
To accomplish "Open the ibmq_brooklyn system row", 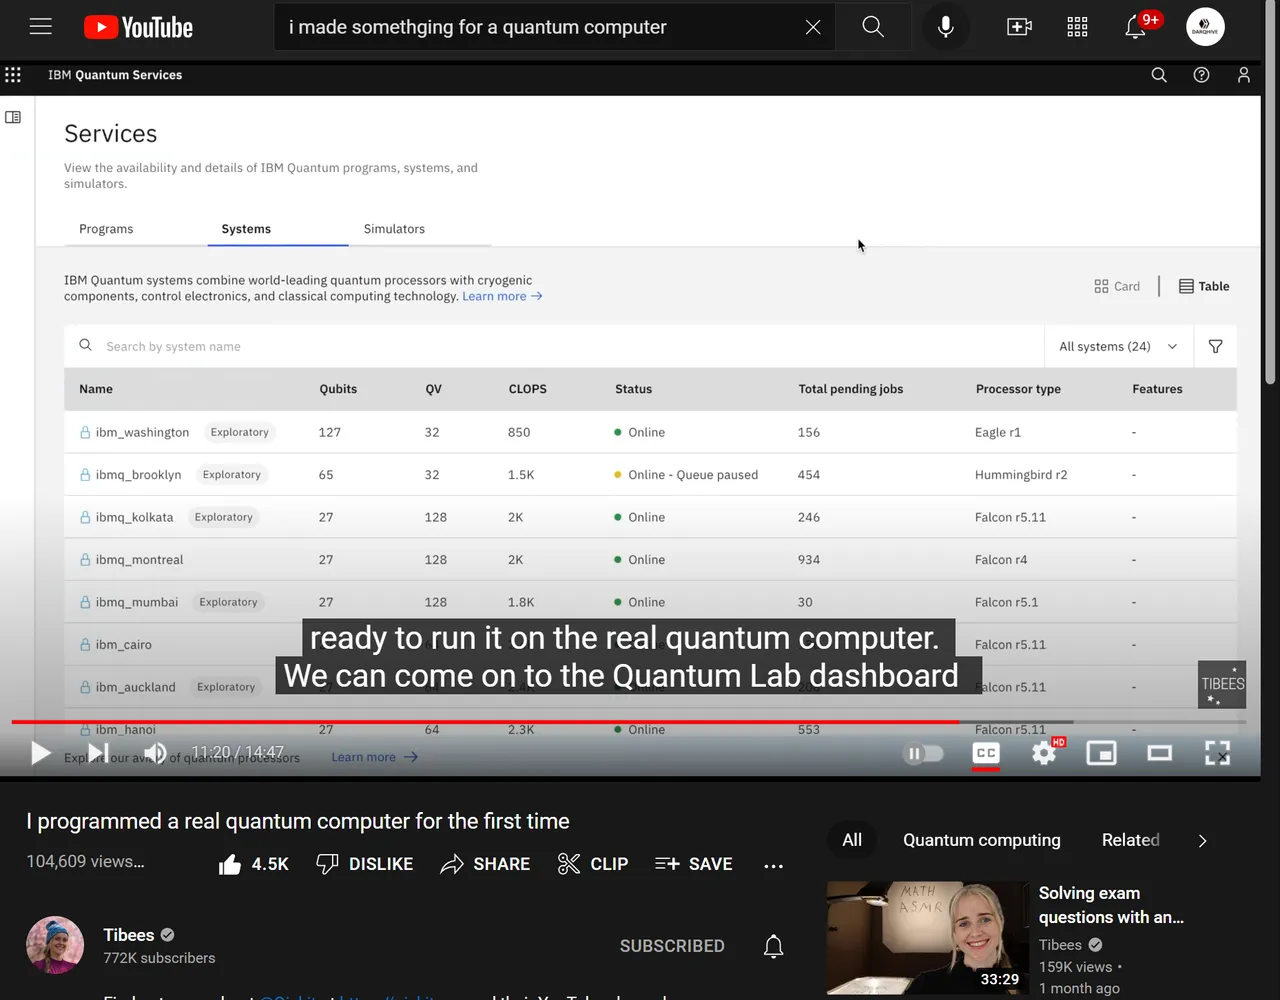I will [x=650, y=475].
